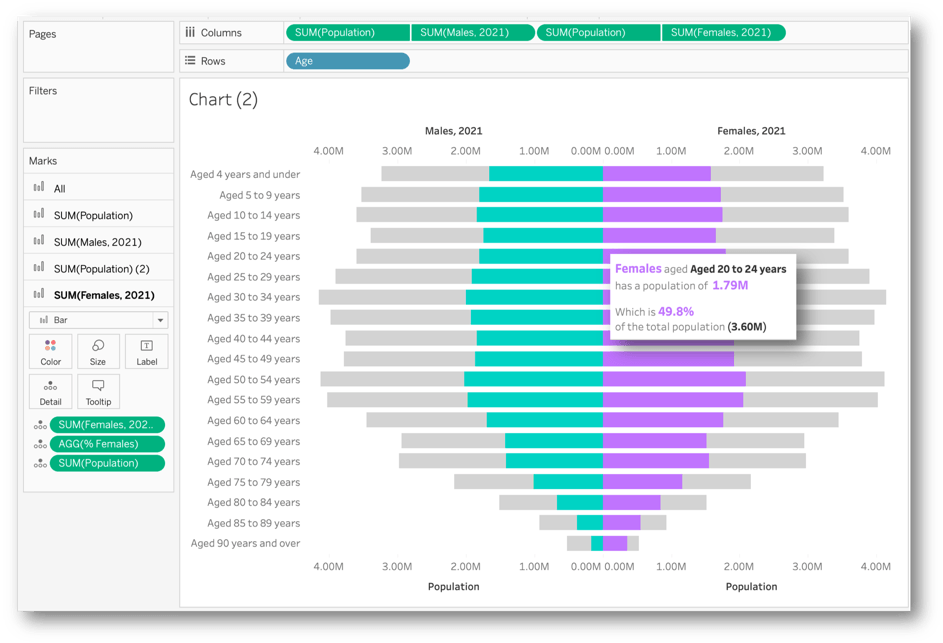This screenshot has width=943, height=643.
Task: Open the Color mark property
Action: click(50, 352)
